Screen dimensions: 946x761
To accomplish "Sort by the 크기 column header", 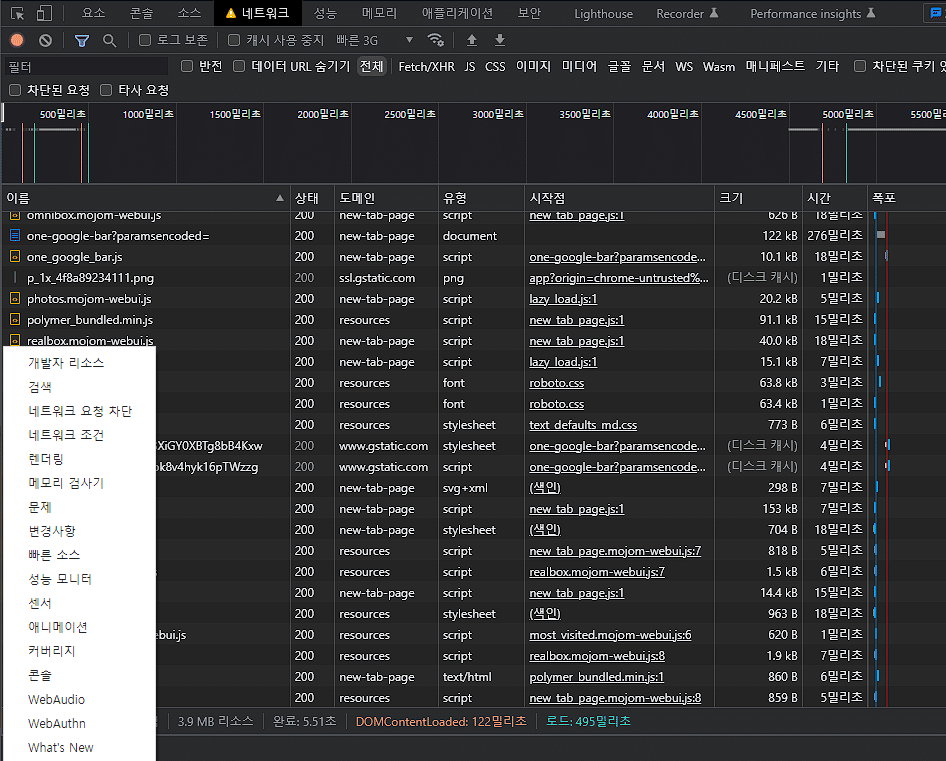I will [758, 198].
